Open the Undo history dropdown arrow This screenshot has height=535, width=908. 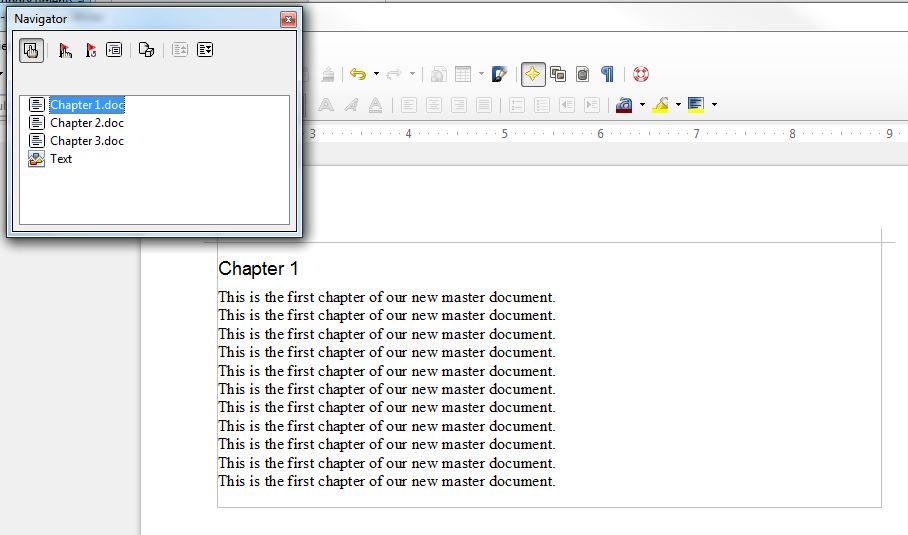tap(376, 74)
